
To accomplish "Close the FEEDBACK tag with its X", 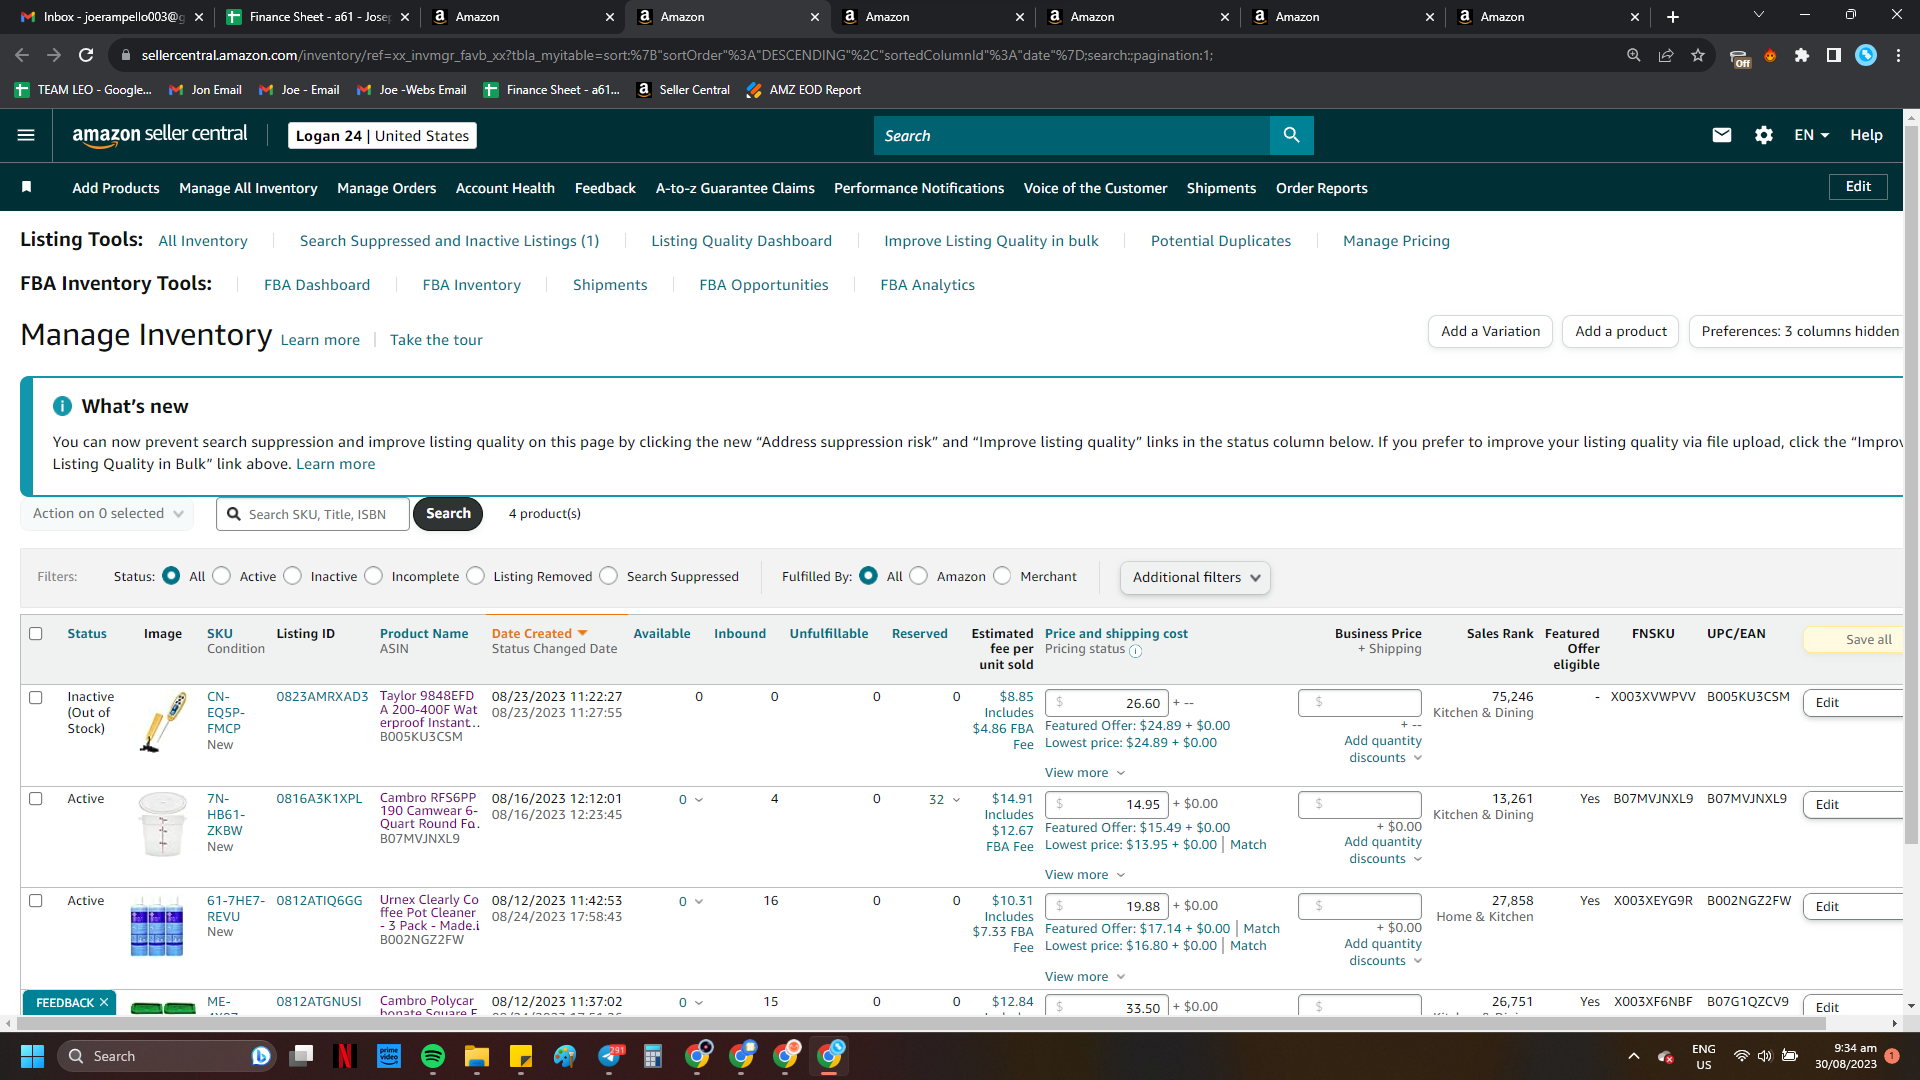I will [104, 1002].
